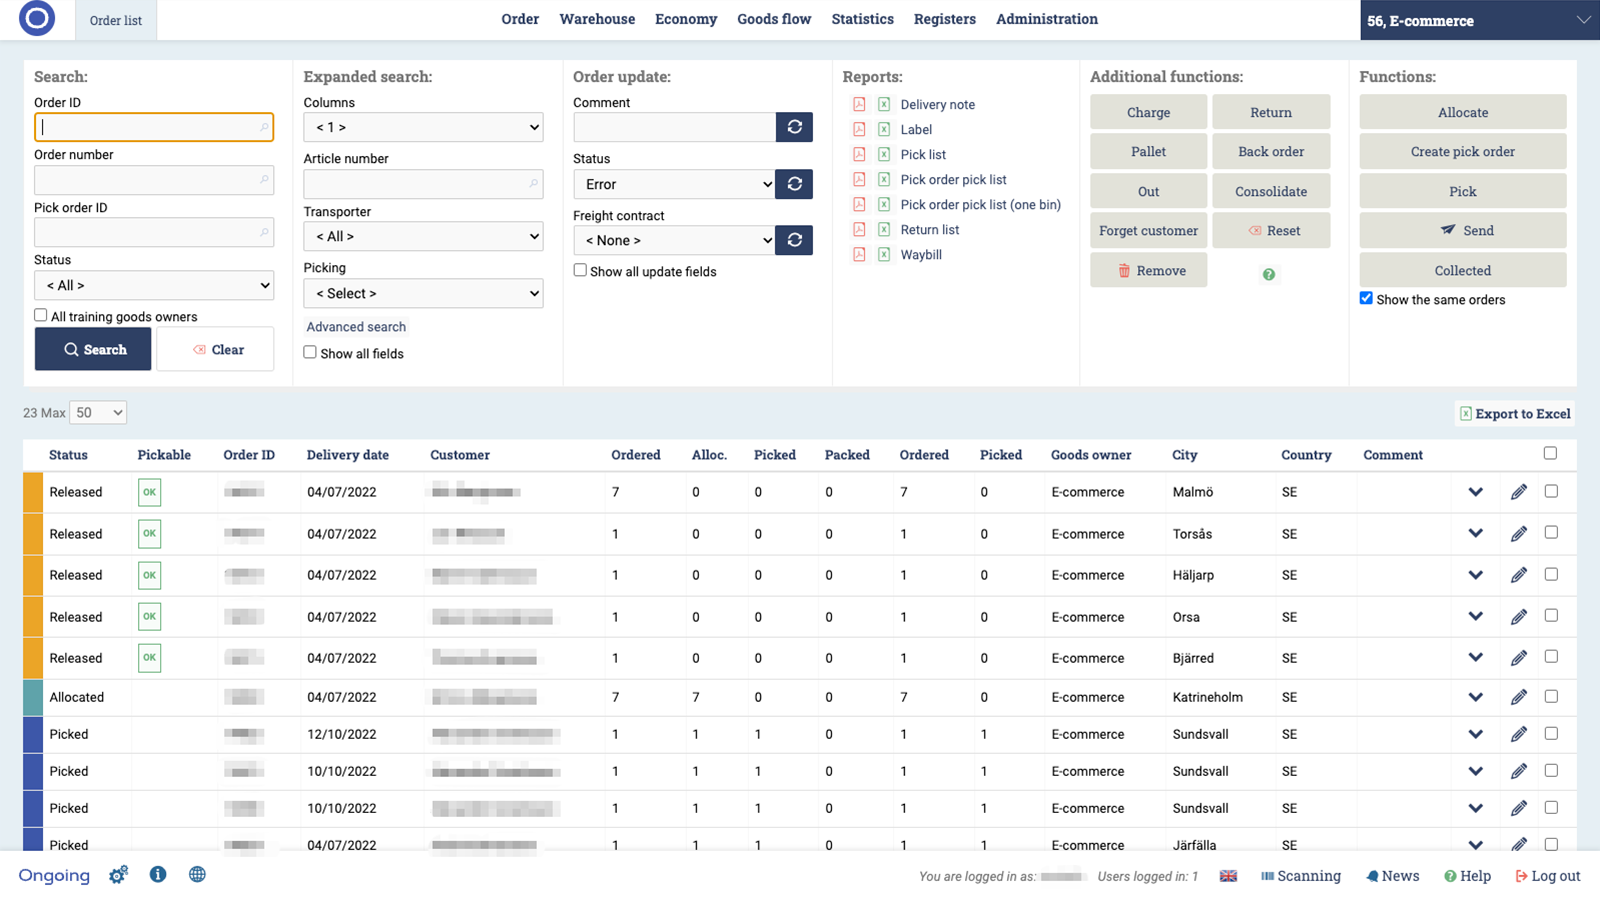Switch to the Warehouse menu
This screenshot has height=900, width=1600.
(x=597, y=19)
